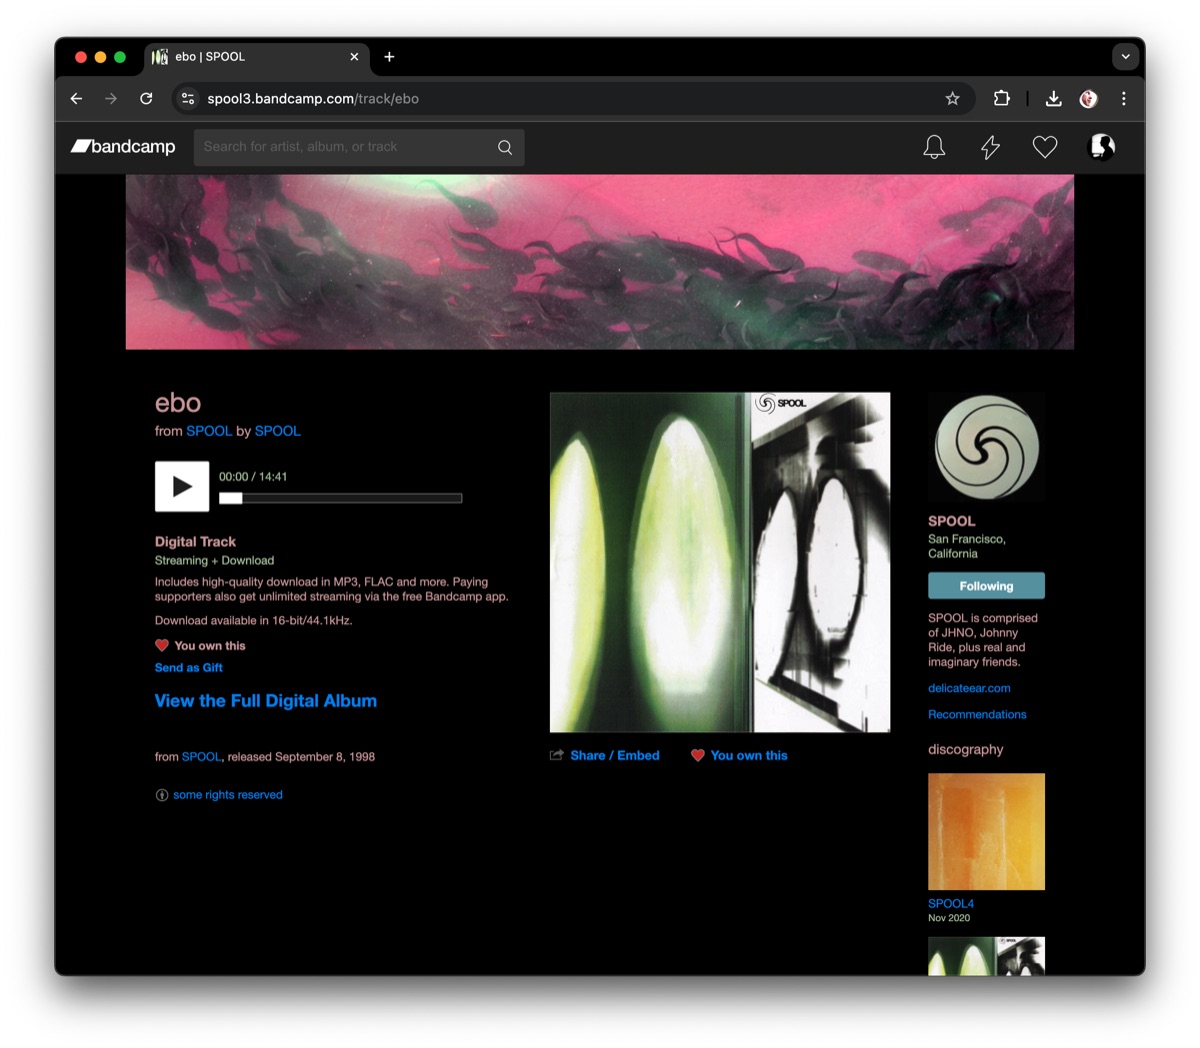Click the SPOOL band name in sidebar
The height and width of the screenshot is (1048, 1200).
pos(951,521)
